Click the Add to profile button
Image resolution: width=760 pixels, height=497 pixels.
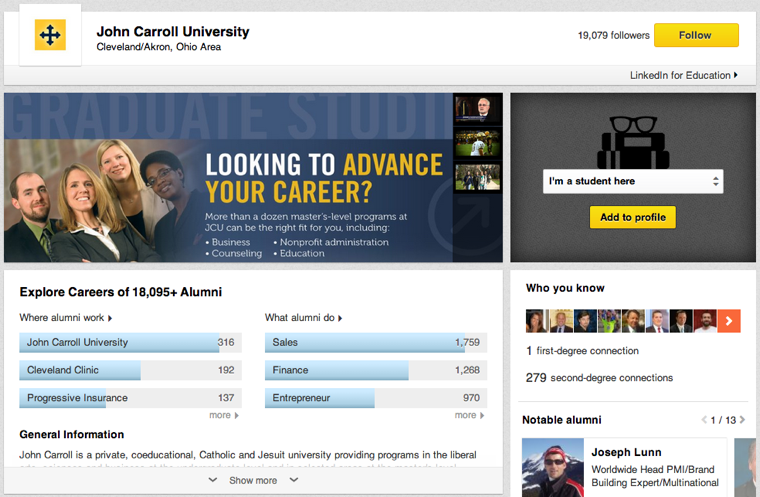[x=633, y=217]
